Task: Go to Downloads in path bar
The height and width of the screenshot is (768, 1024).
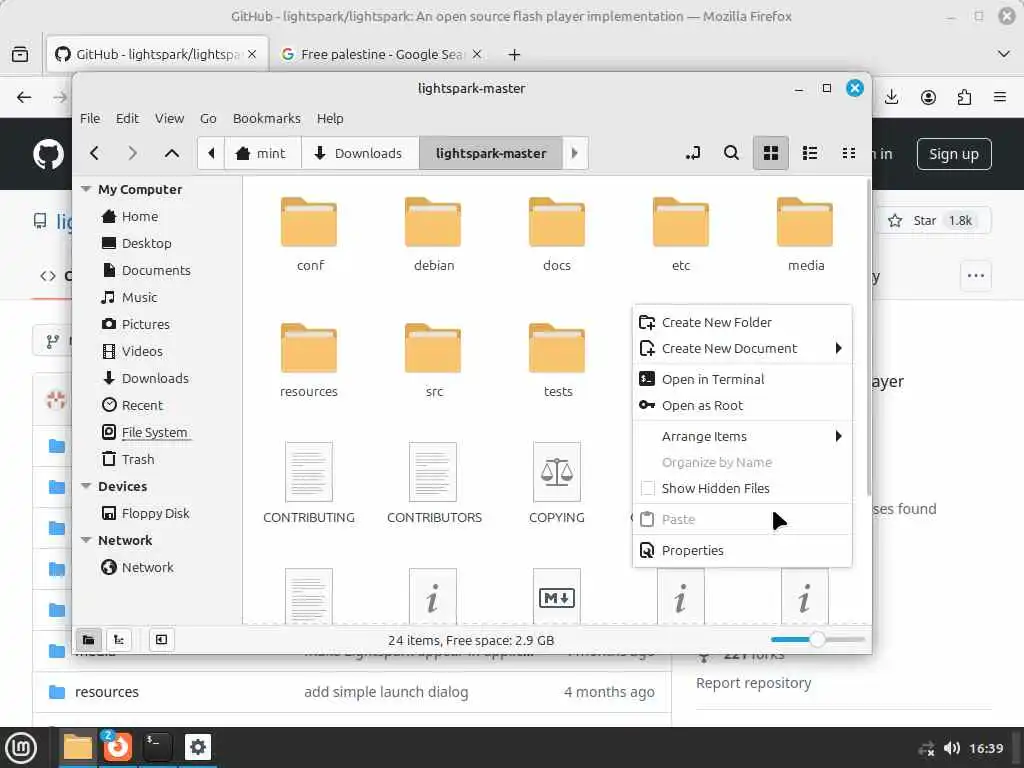Action: click(359, 153)
